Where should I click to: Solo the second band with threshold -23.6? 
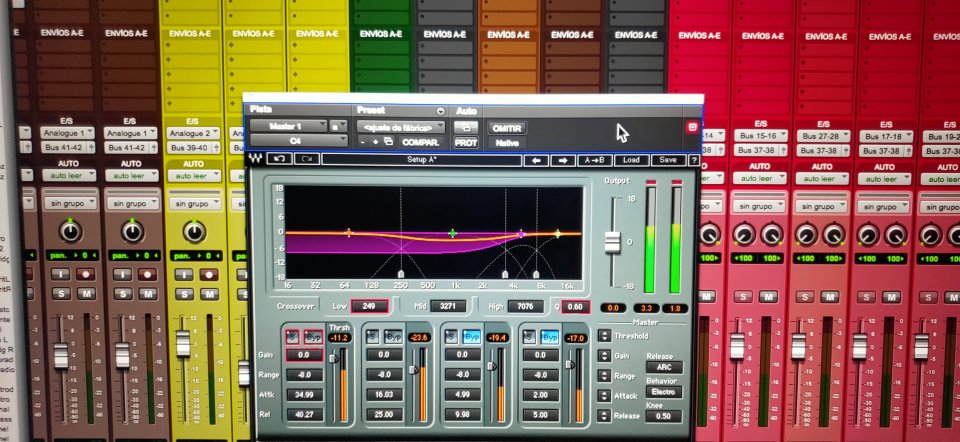pos(372,337)
